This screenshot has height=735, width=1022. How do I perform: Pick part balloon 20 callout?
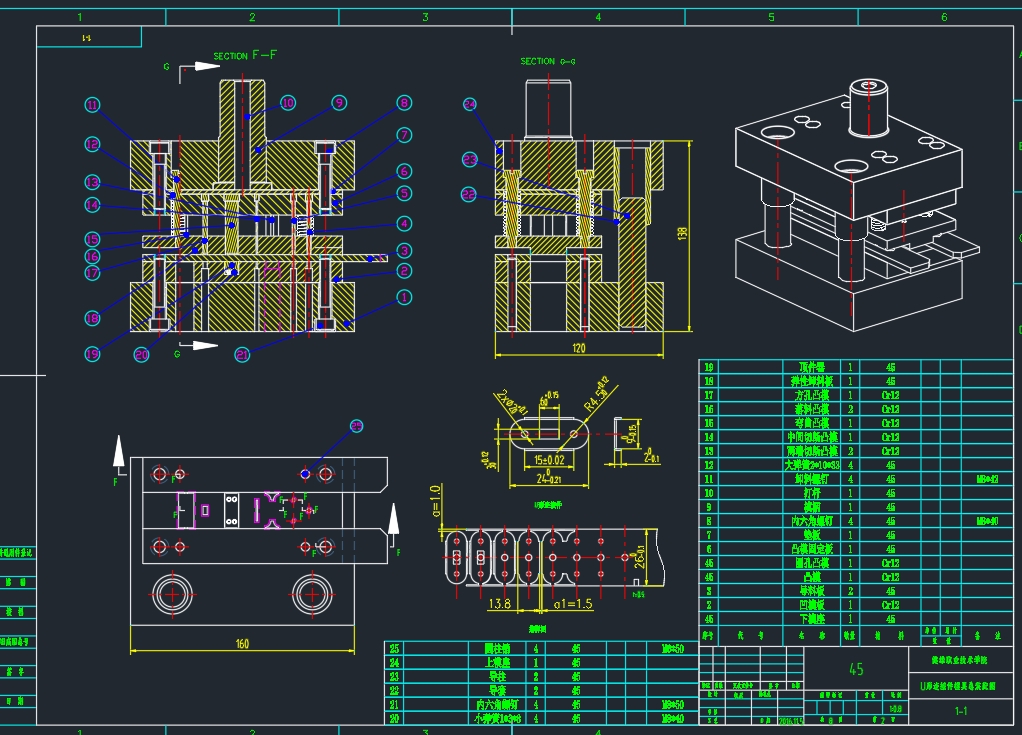point(141,354)
